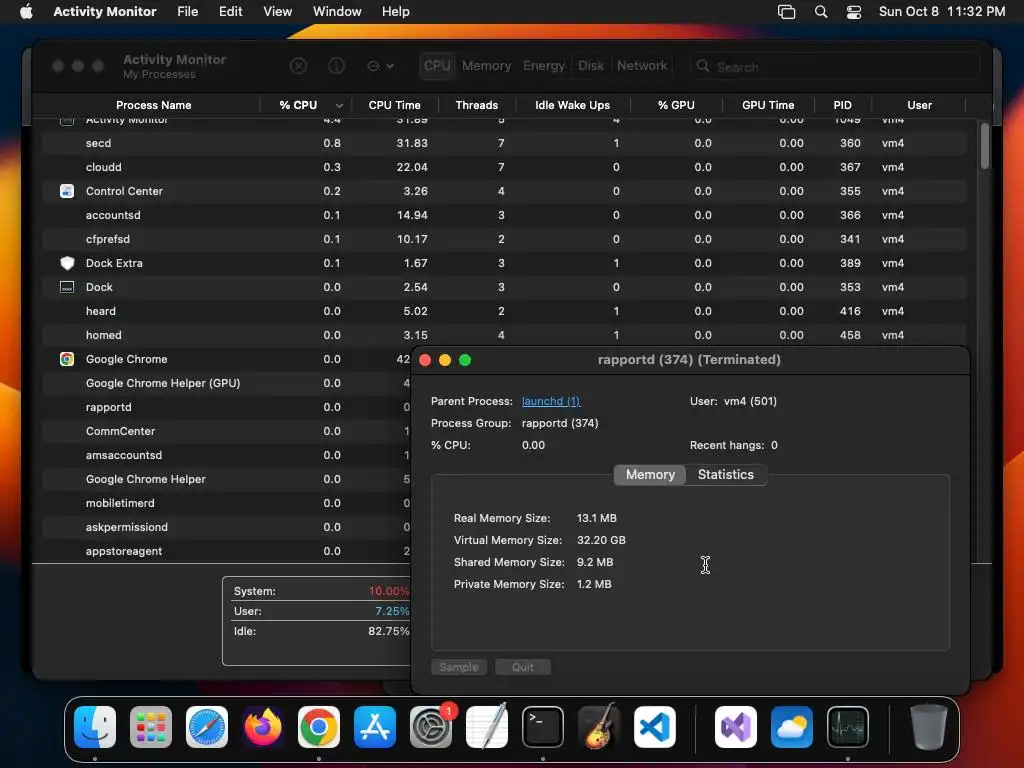1024x768 pixels.
Task: Click the process list vertical scrollbar
Action: 984,147
